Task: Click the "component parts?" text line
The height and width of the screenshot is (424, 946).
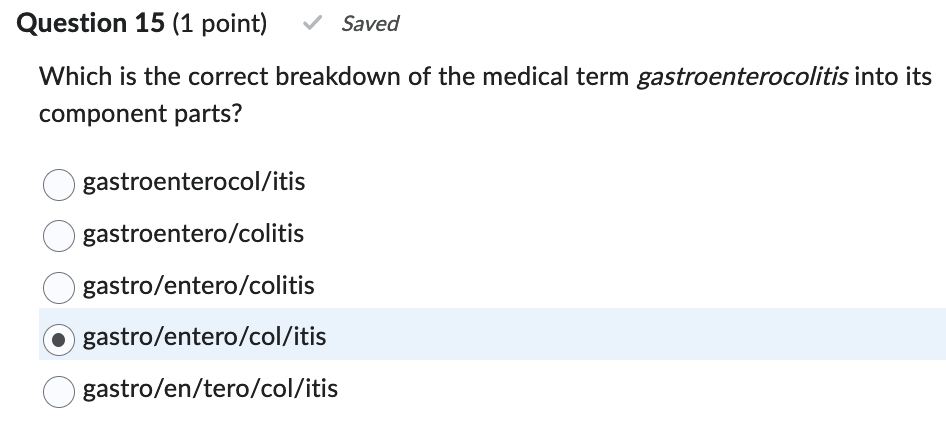Action: pos(140,114)
